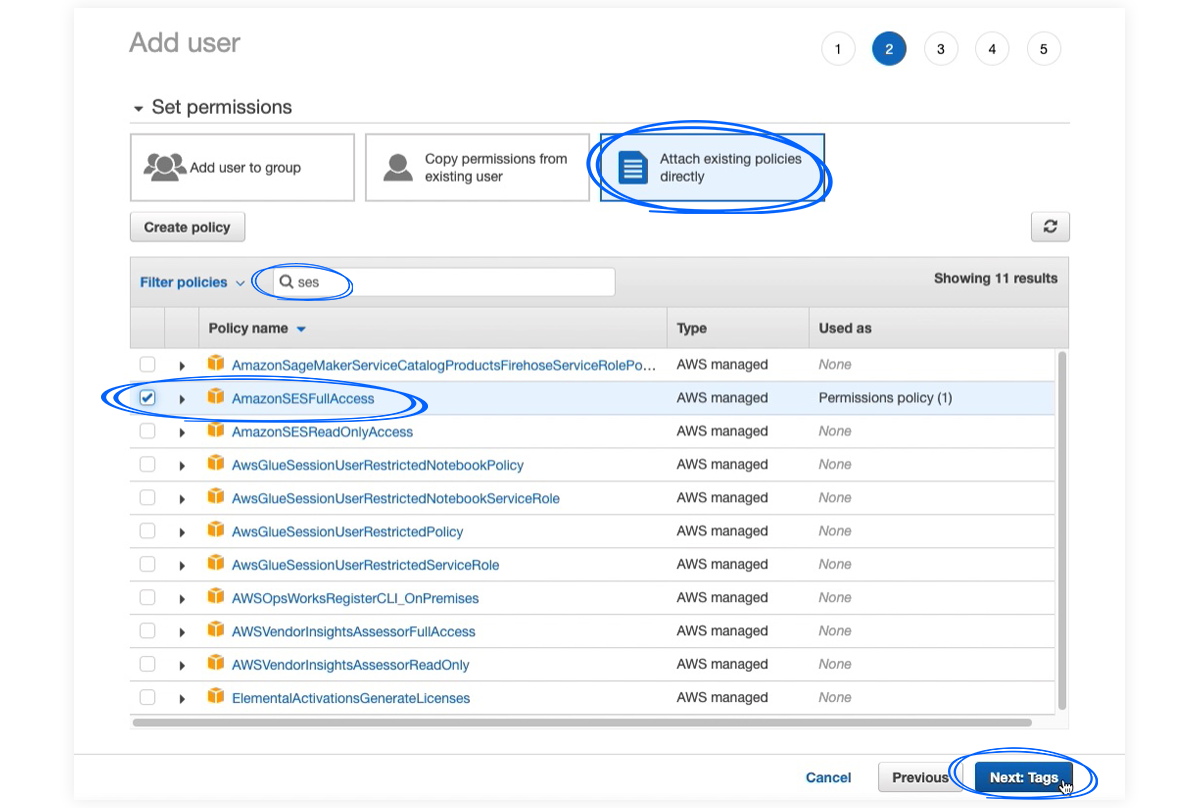This screenshot has width=1200, height=808.
Task: Select the AwsGlueSessionUserRestrictedServiceRole checkbox
Action: click(147, 564)
